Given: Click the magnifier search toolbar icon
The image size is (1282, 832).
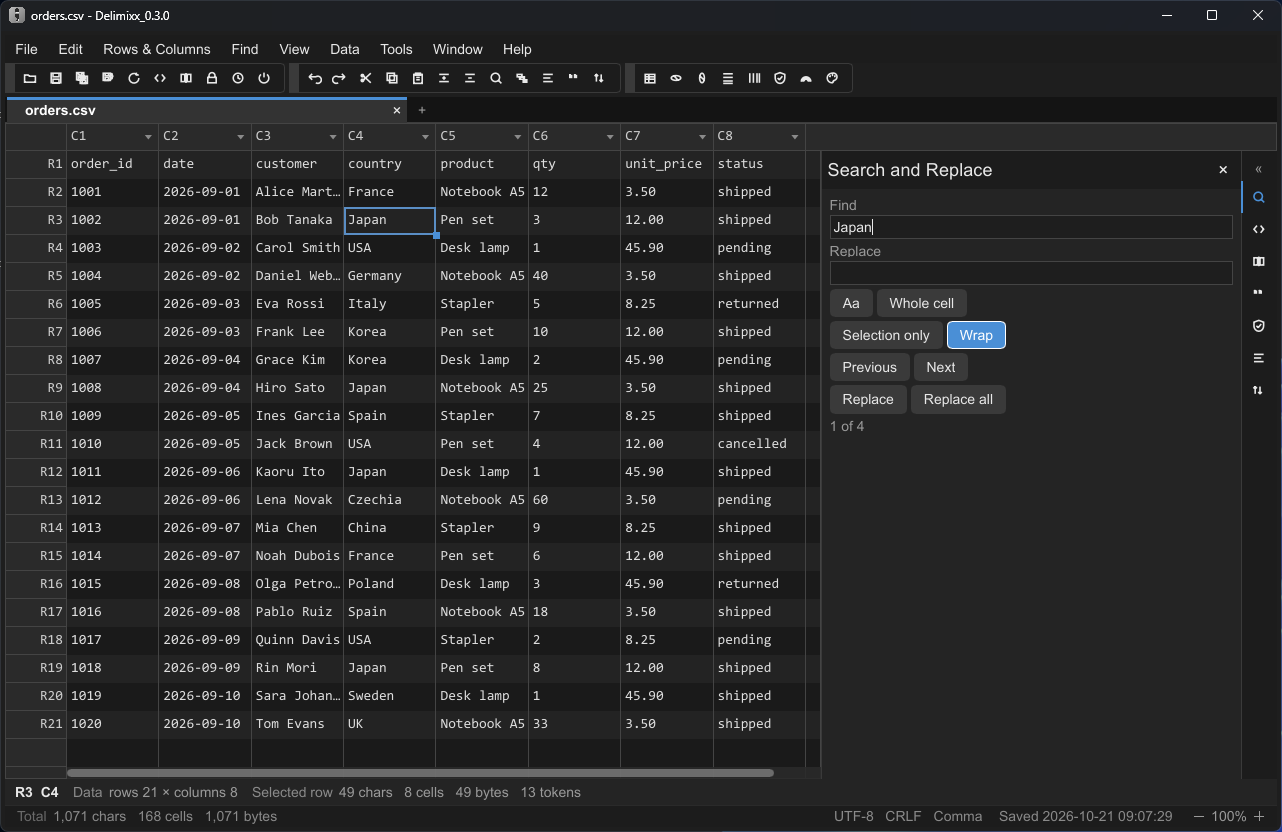Looking at the screenshot, I should tap(495, 78).
